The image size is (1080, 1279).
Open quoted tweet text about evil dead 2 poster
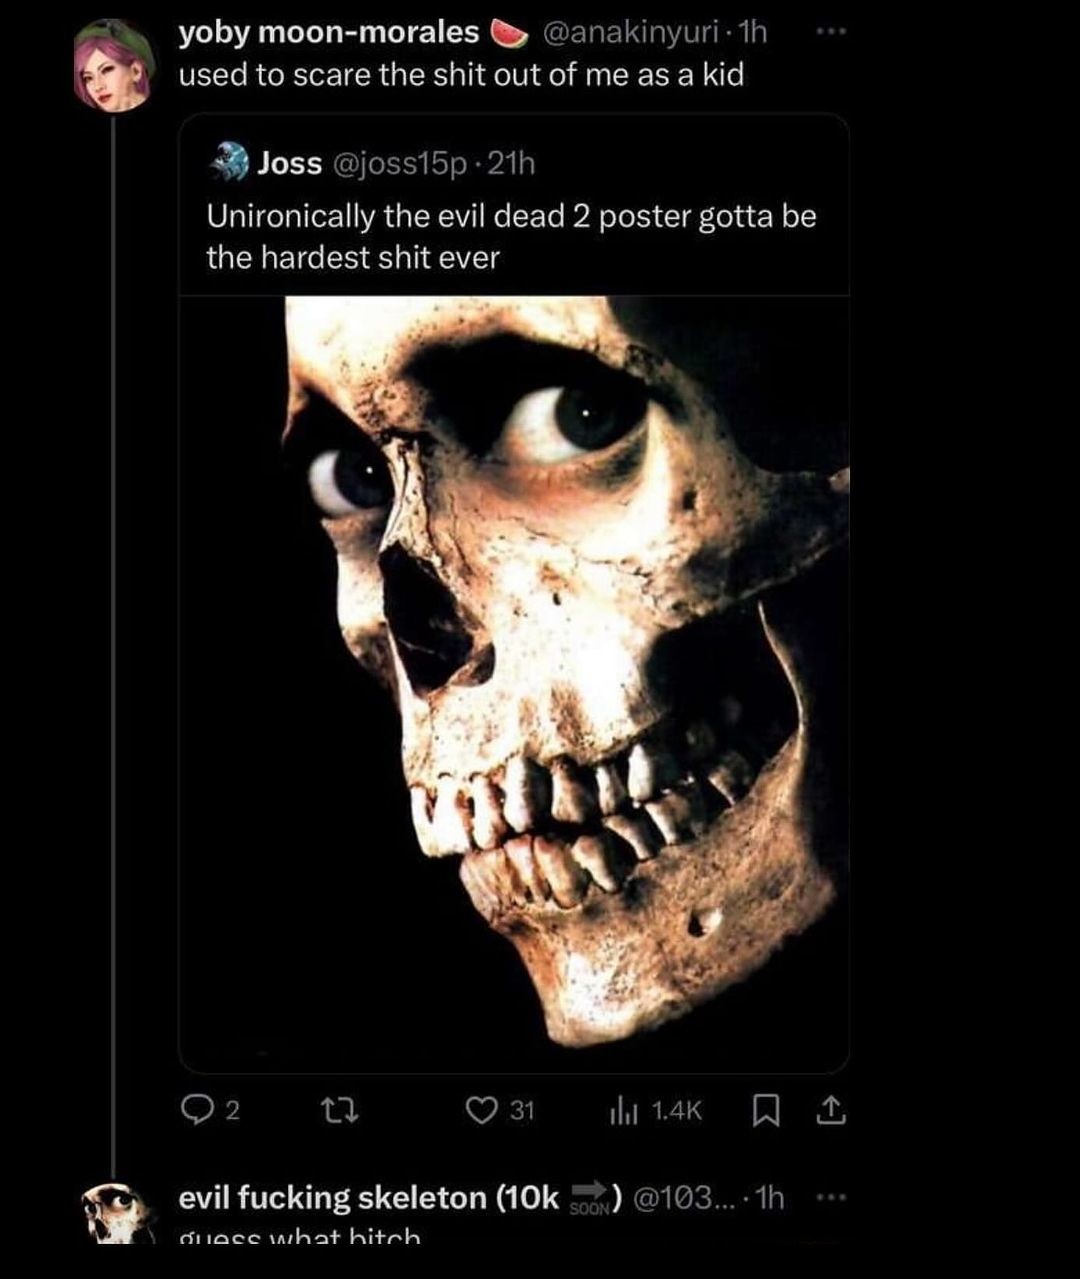click(510, 236)
